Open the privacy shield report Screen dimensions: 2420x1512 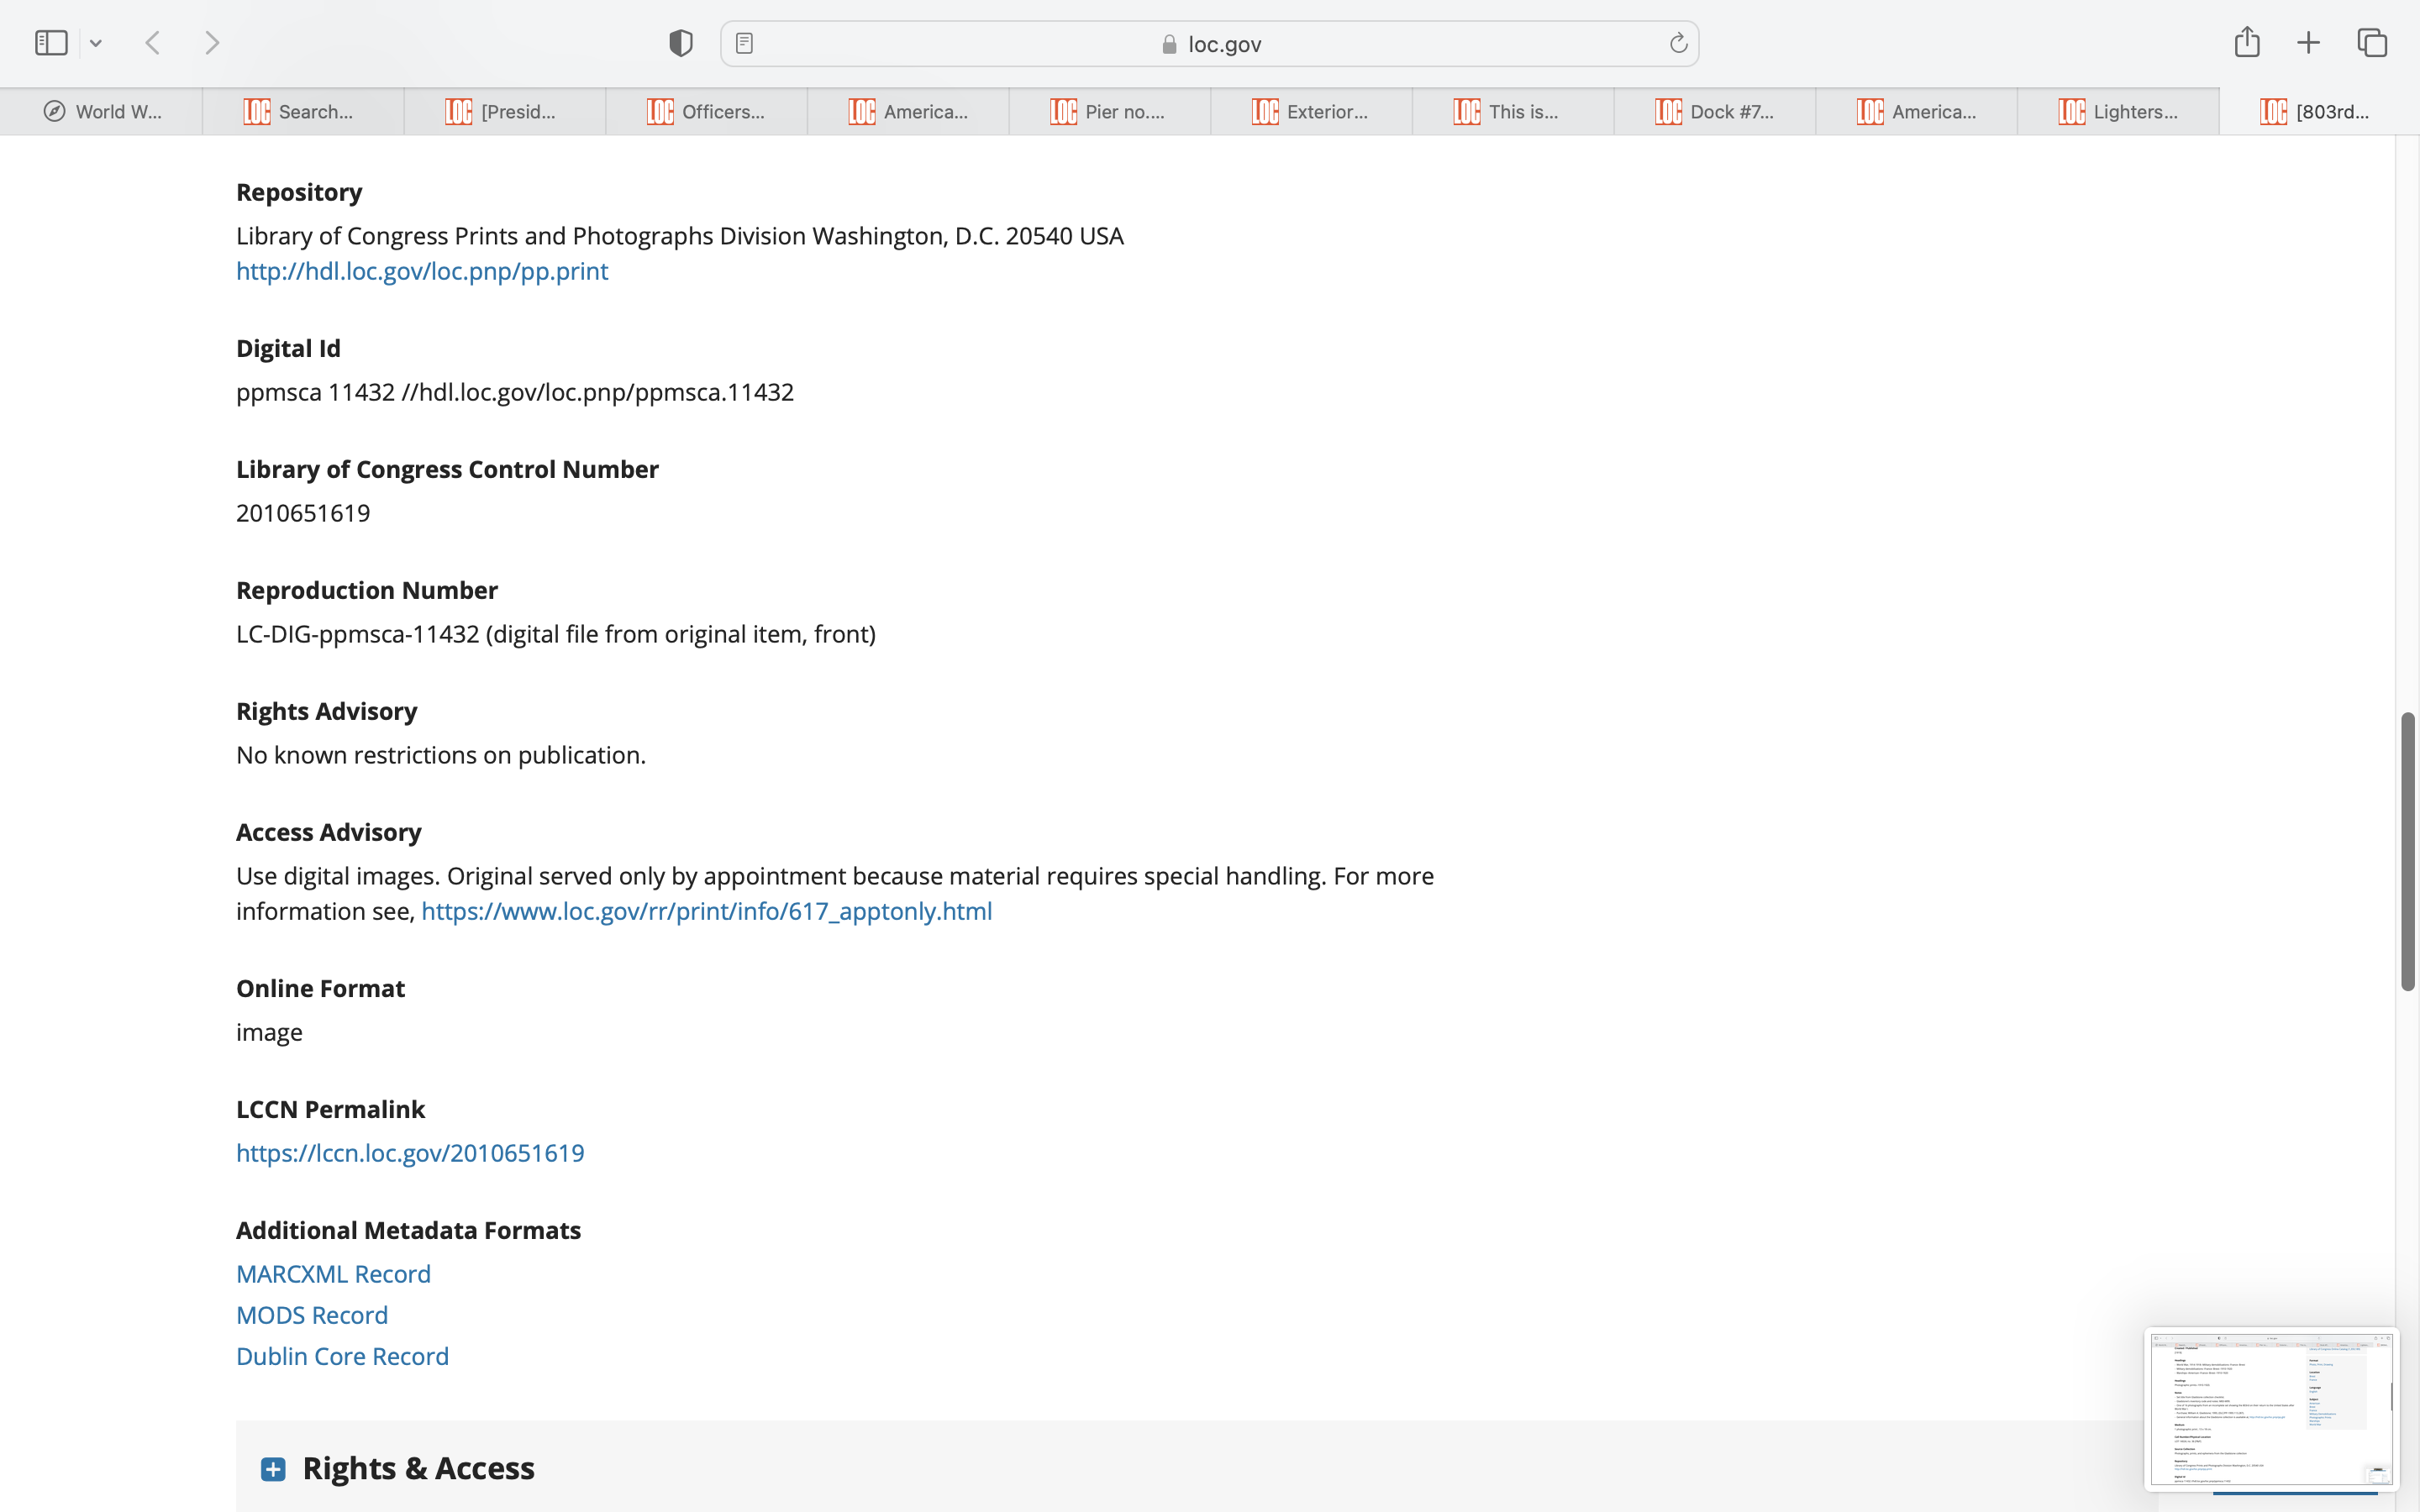[681, 43]
